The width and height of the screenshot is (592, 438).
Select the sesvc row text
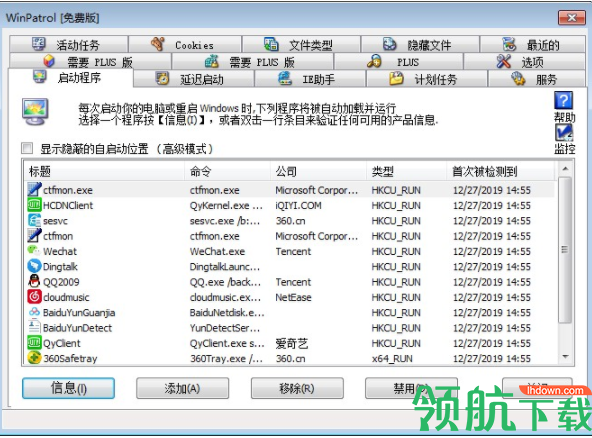pos(56,221)
